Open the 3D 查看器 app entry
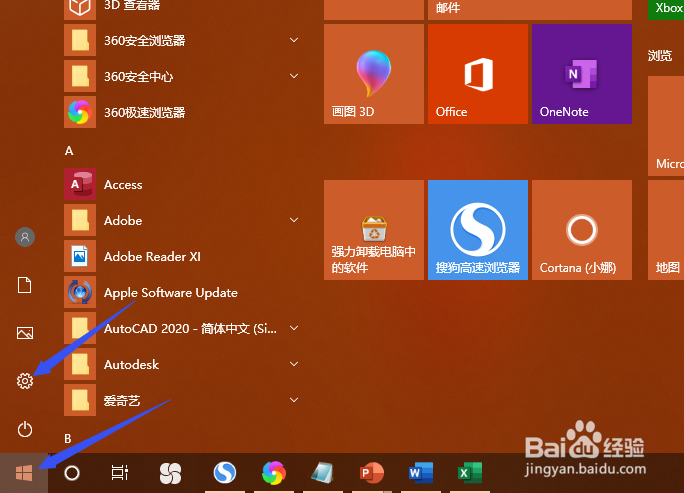Screen dimensions: 684x493 pyautogui.click(x=182, y=7)
